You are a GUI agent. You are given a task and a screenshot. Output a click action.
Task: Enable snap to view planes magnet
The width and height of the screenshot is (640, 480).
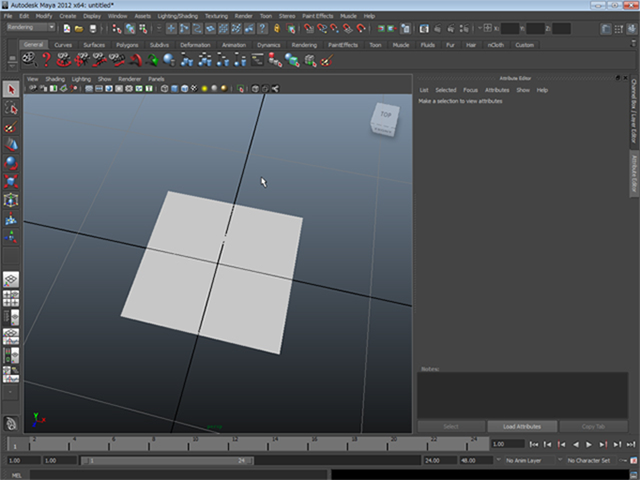click(x=348, y=29)
